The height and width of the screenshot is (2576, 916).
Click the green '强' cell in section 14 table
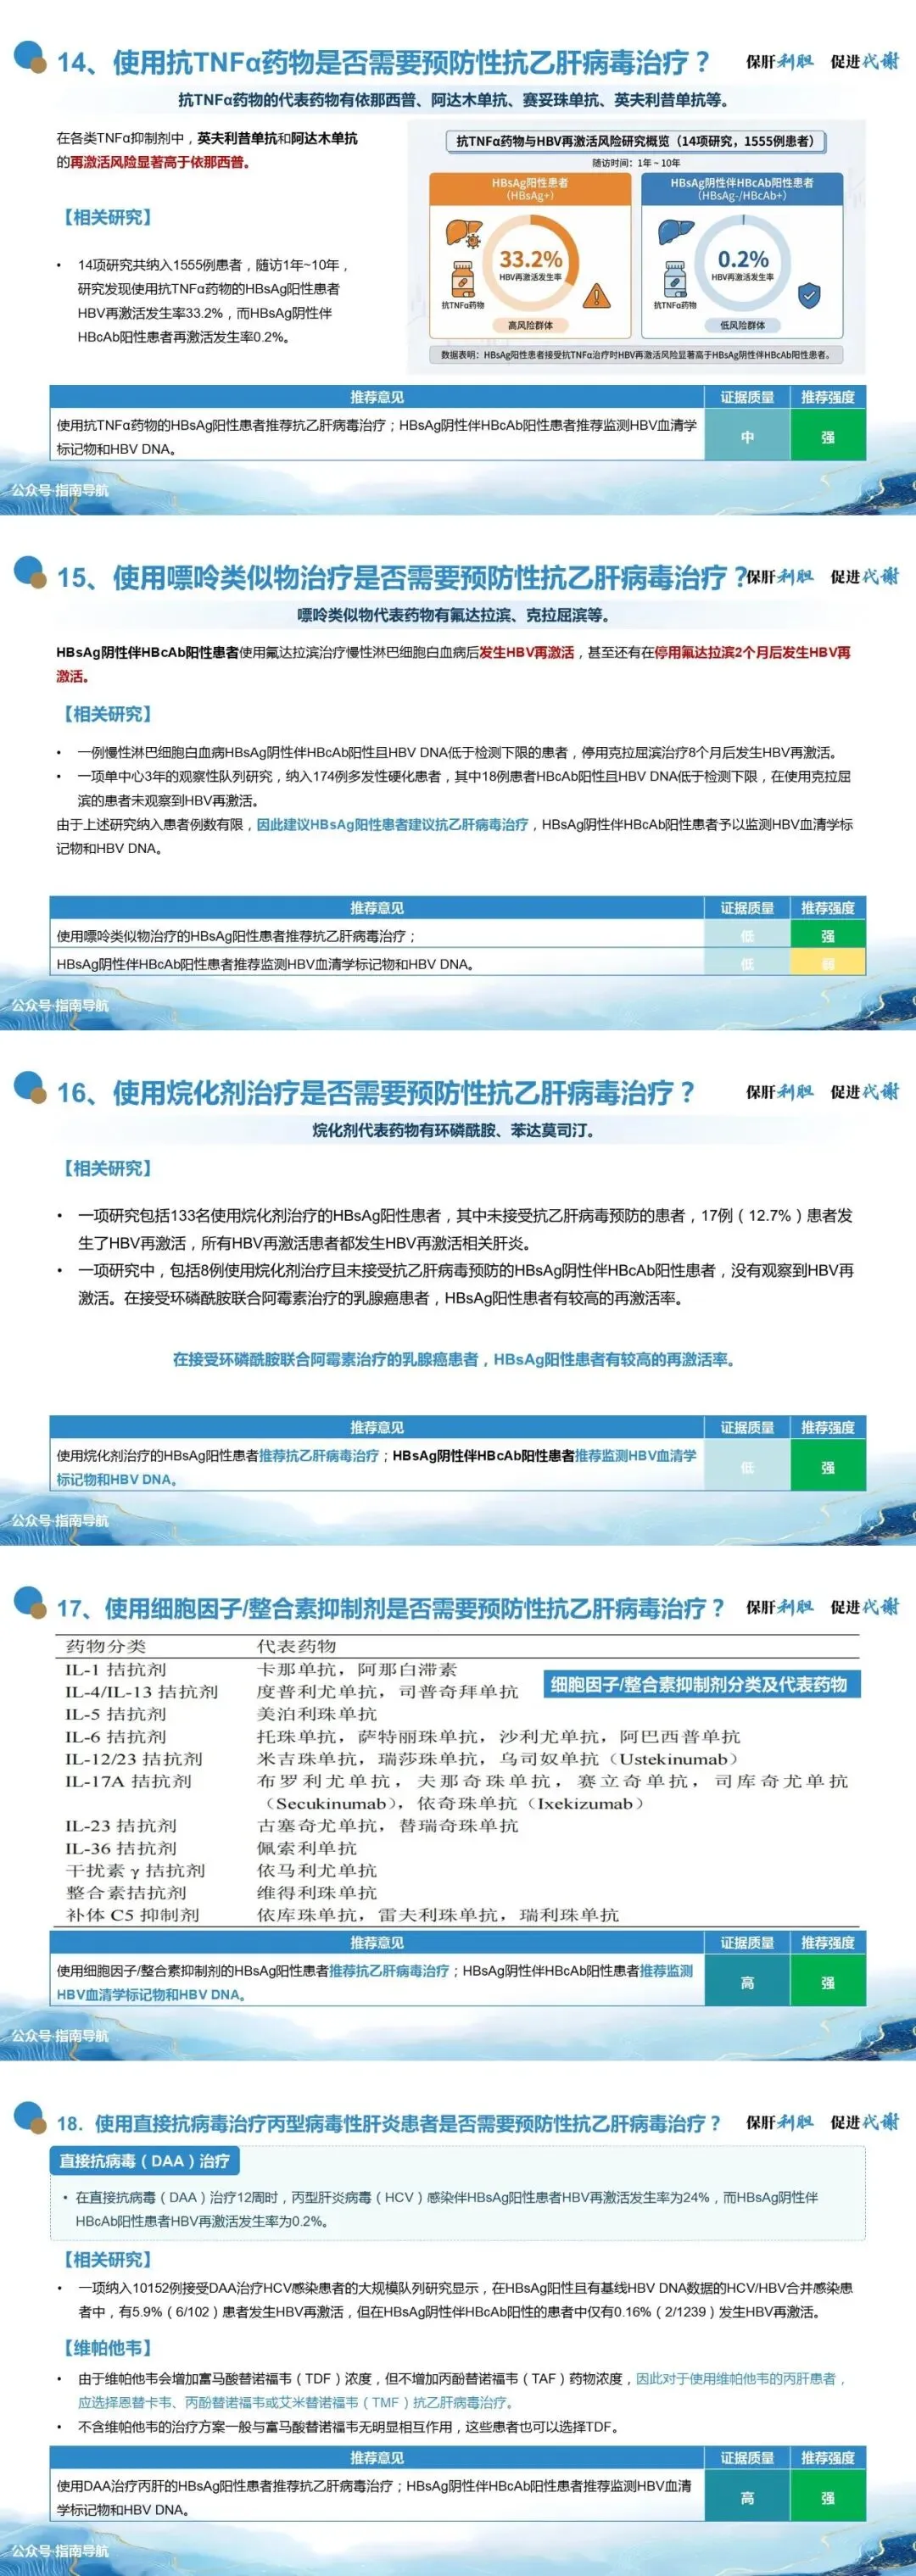[x=828, y=437]
